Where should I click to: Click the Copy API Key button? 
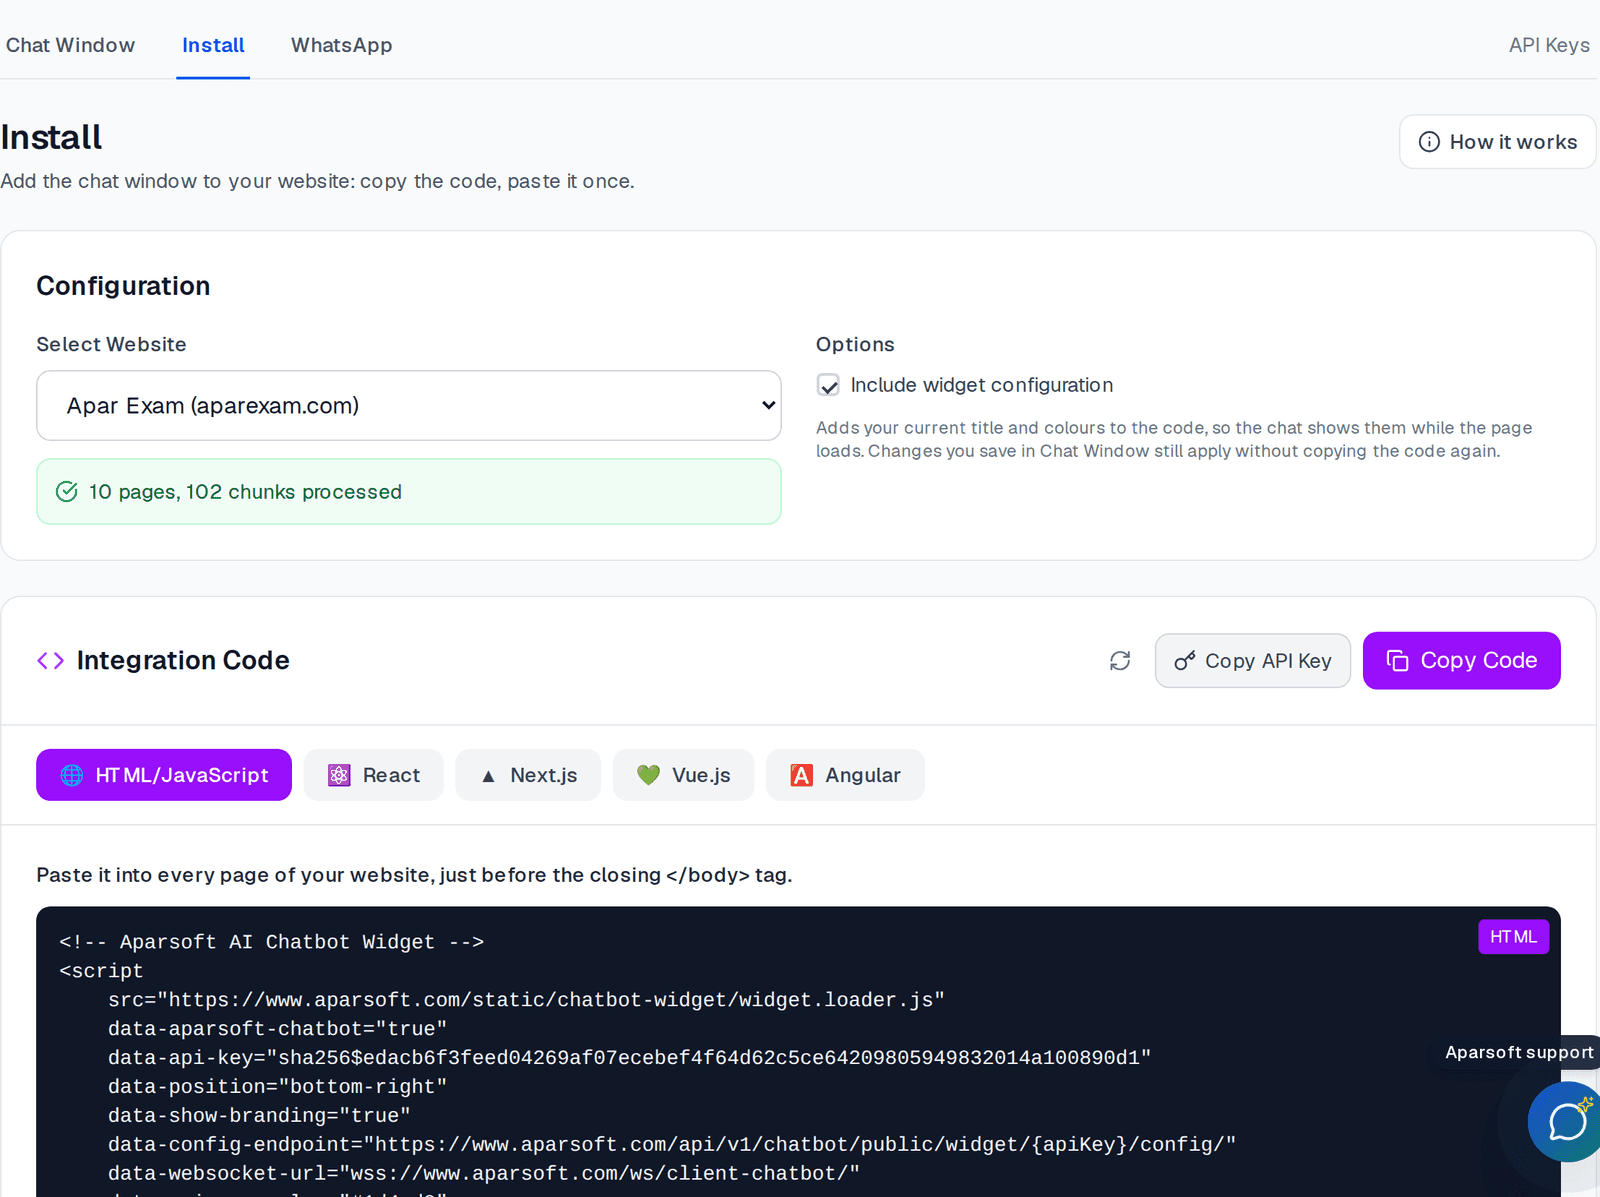(x=1253, y=661)
